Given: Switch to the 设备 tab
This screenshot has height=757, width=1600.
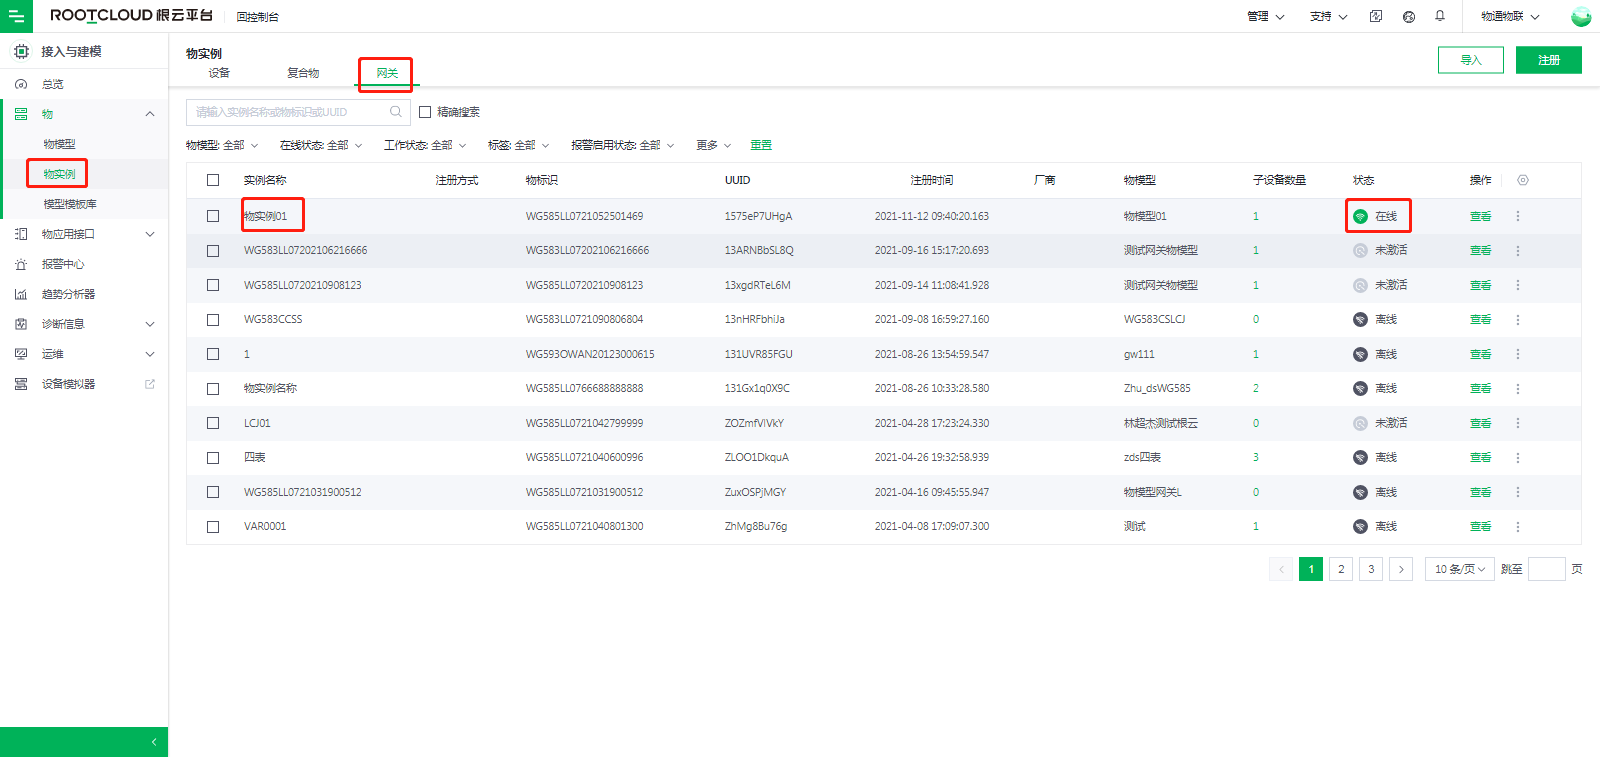Looking at the screenshot, I should [x=219, y=73].
